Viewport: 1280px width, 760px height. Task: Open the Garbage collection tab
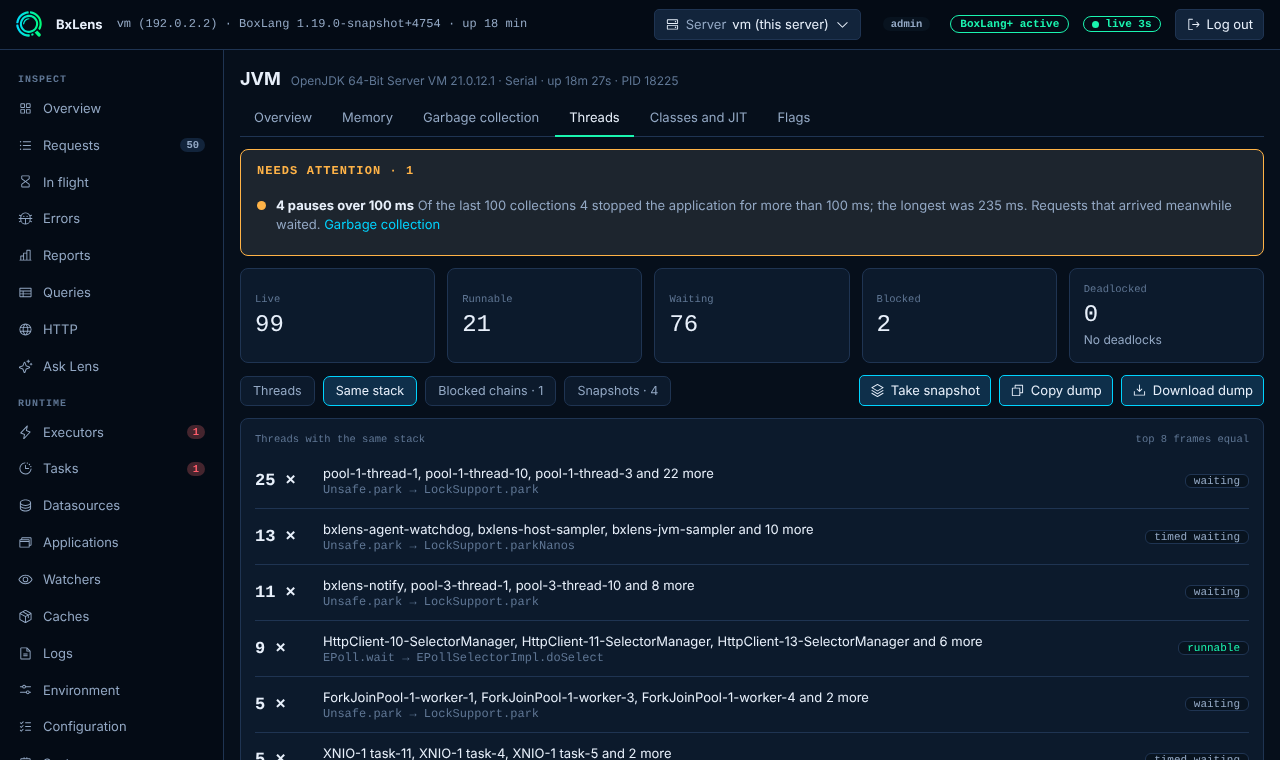coord(481,117)
